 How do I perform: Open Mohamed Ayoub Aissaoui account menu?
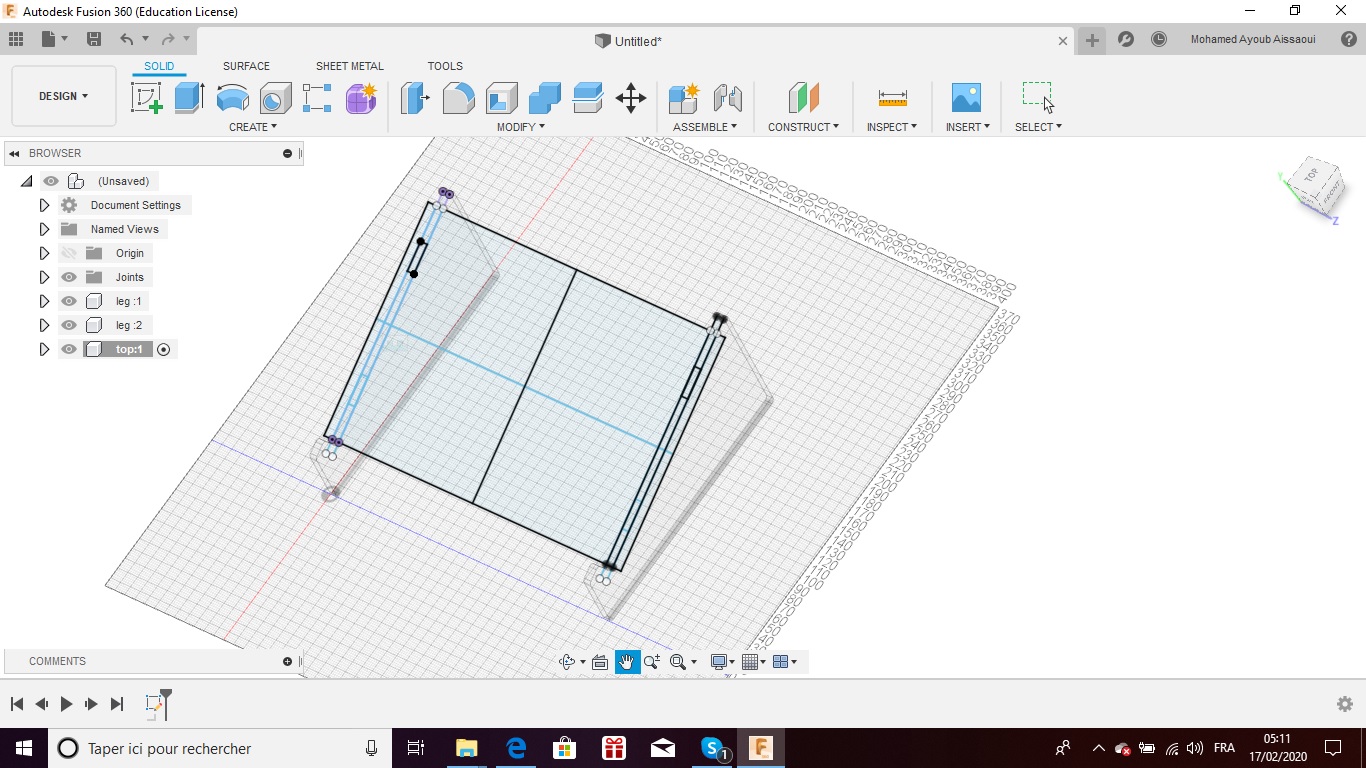[x=1253, y=39]
